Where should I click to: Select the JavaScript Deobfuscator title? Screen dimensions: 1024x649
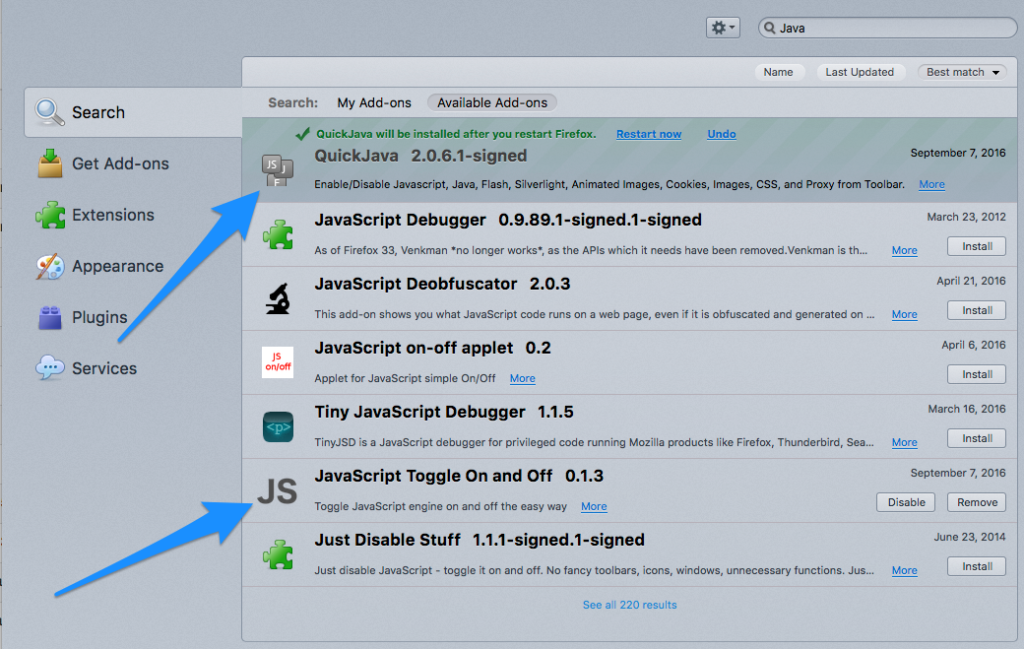415,284
